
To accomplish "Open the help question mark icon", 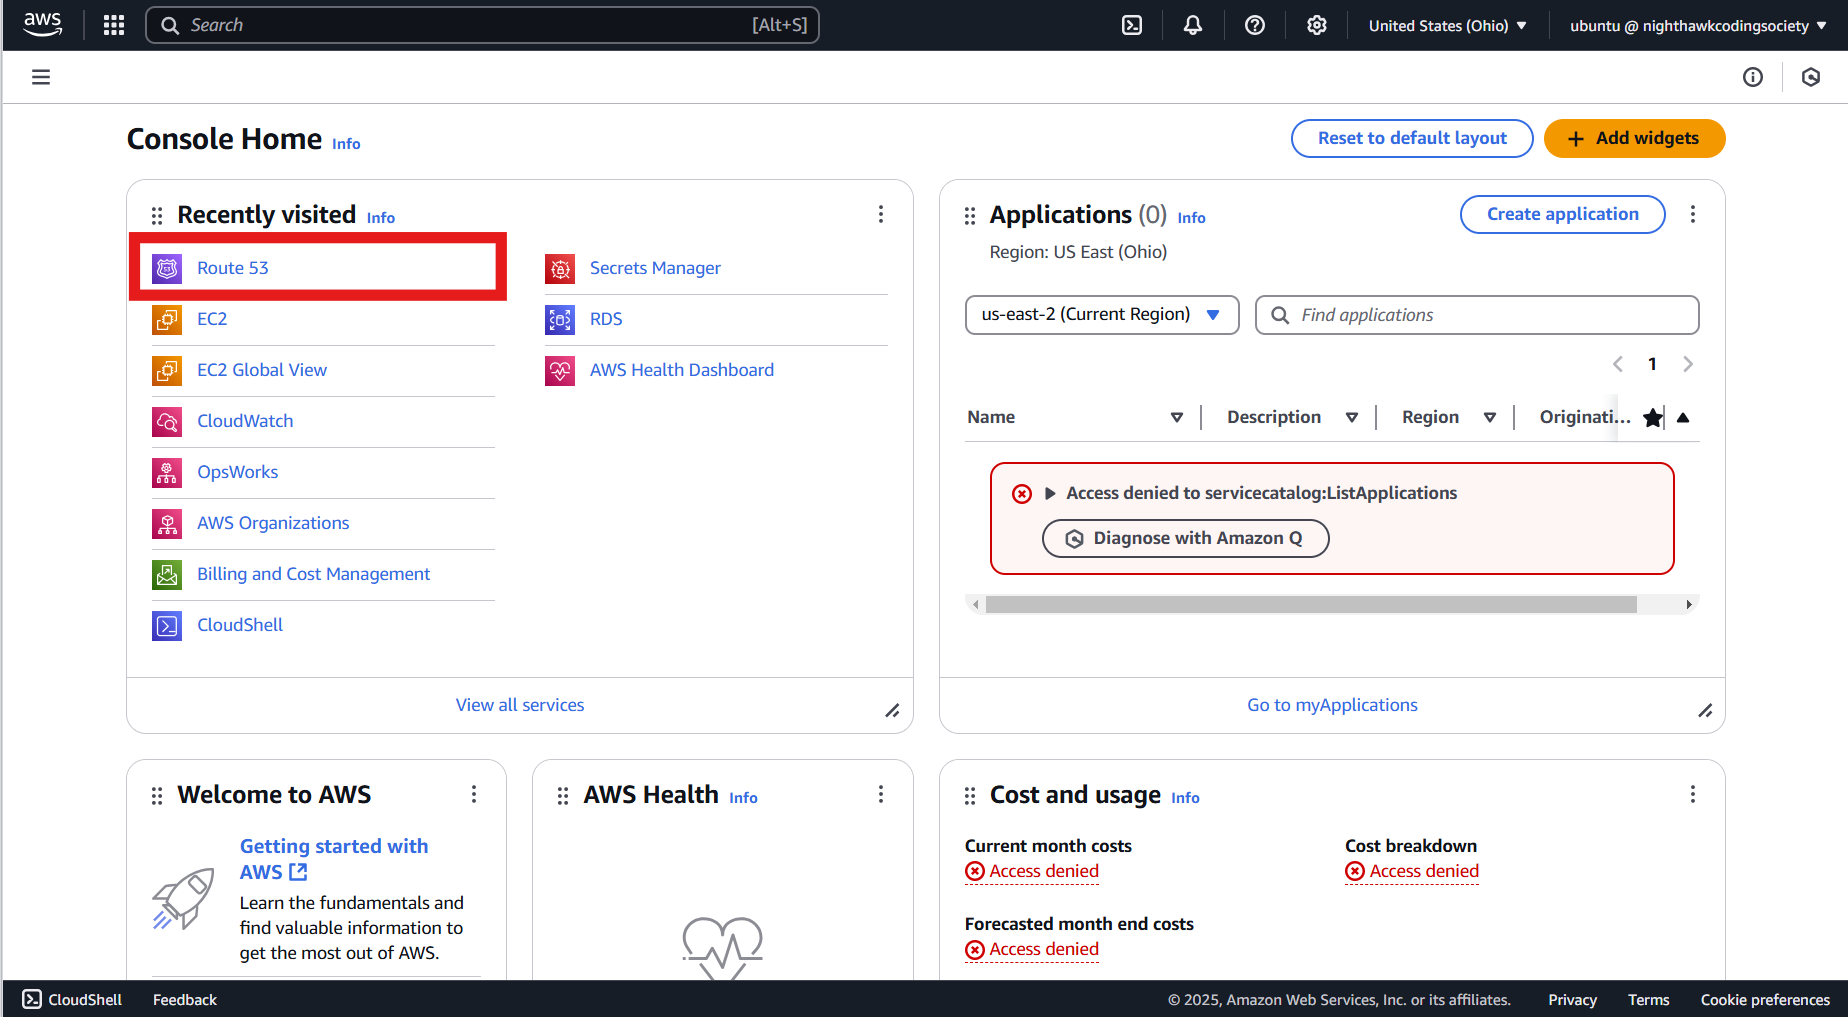I will tap(1255, 25).
